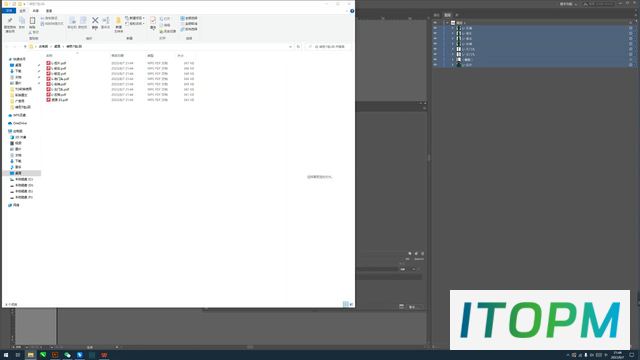Open the address bar history dropdown

290,47
